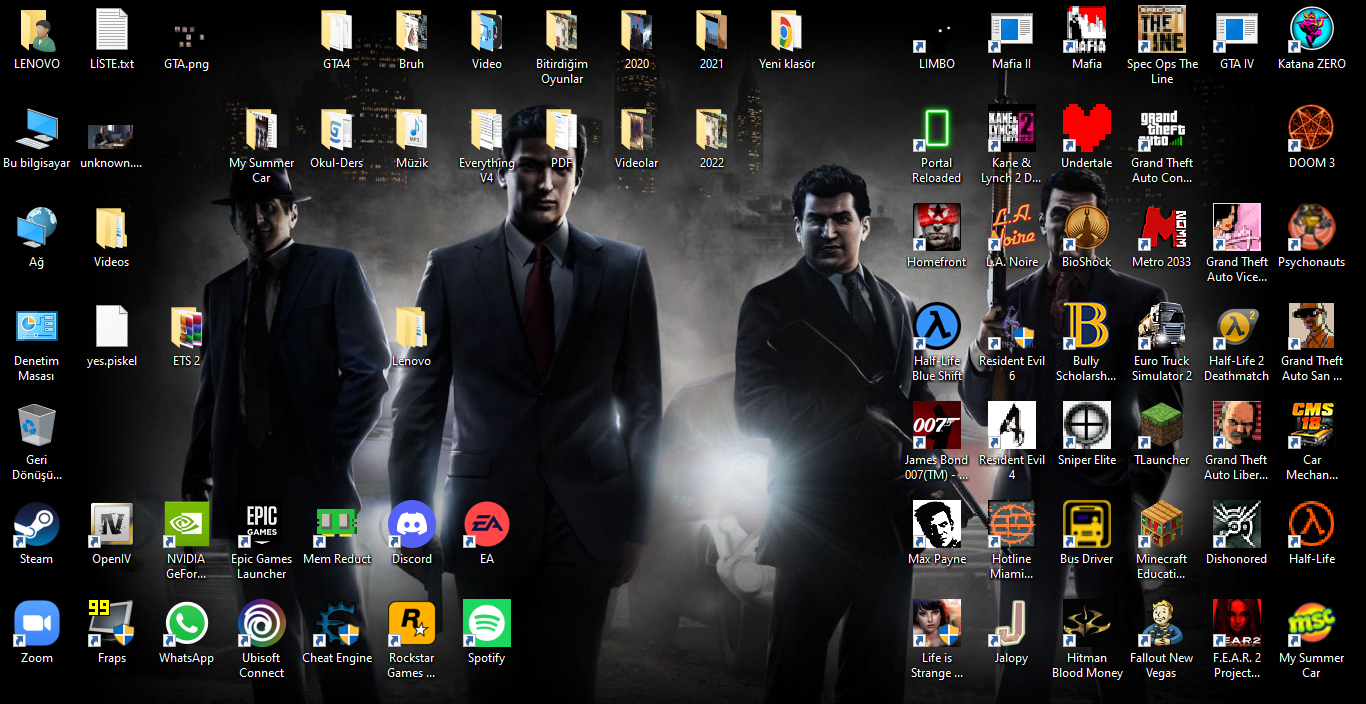Open Minecraft Education icon

click(x=1162, y=525)
